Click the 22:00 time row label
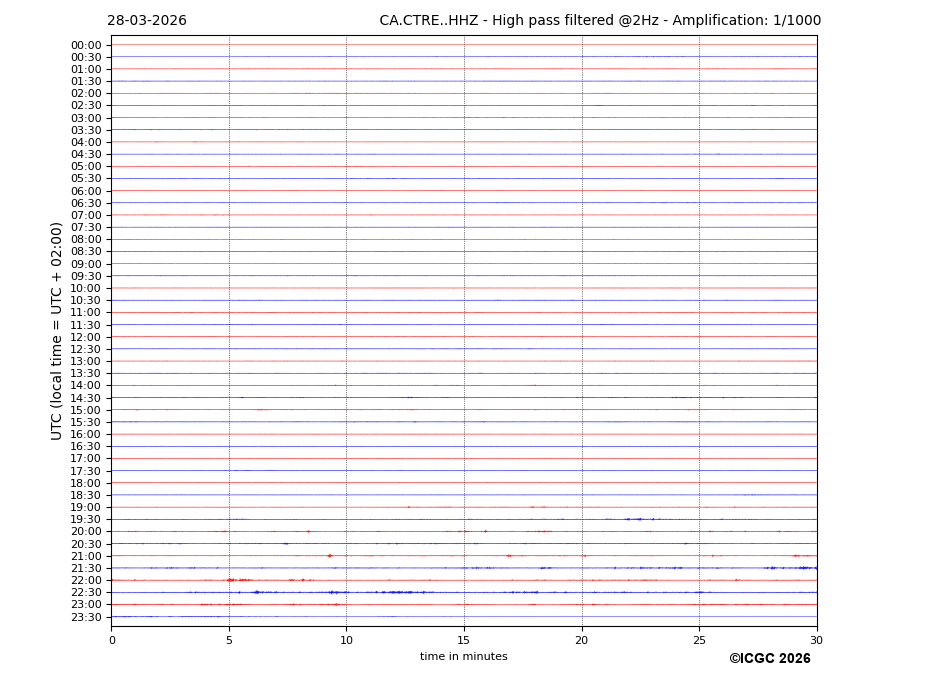 click(86, 581)
